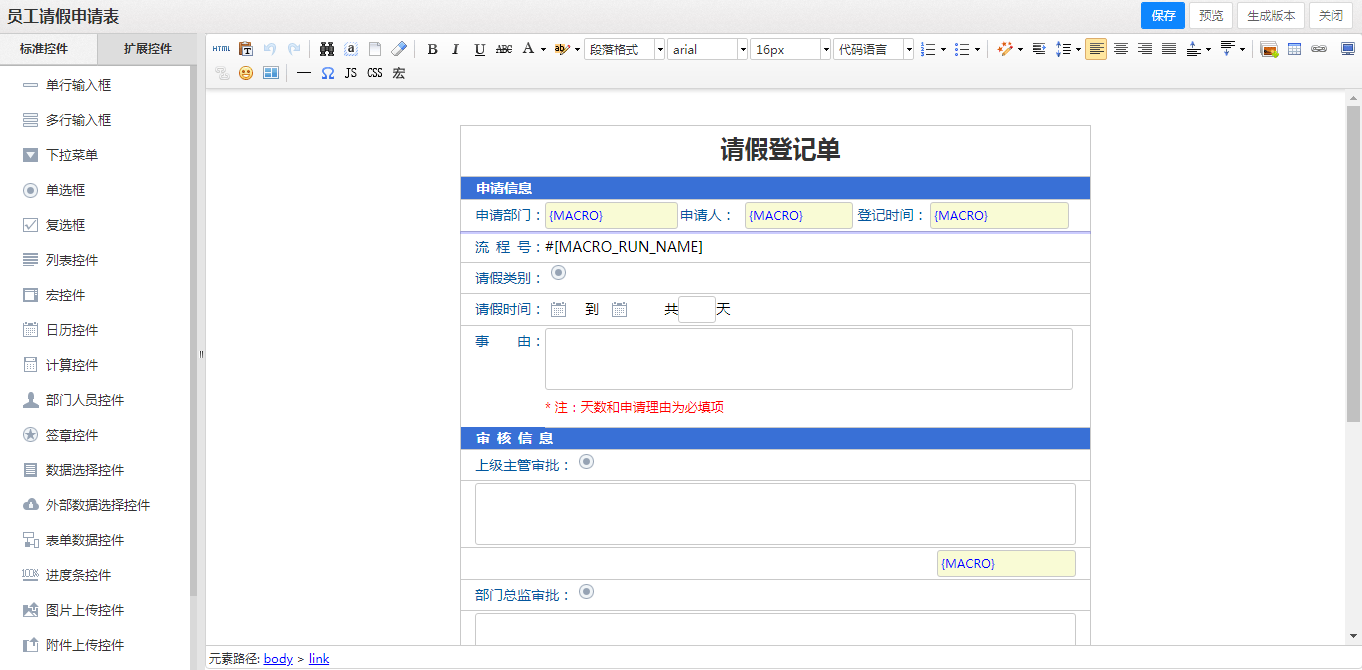Viewport: 1362px width, 670px height.
Task: Center-align the text
Action: coord(1121,49)
